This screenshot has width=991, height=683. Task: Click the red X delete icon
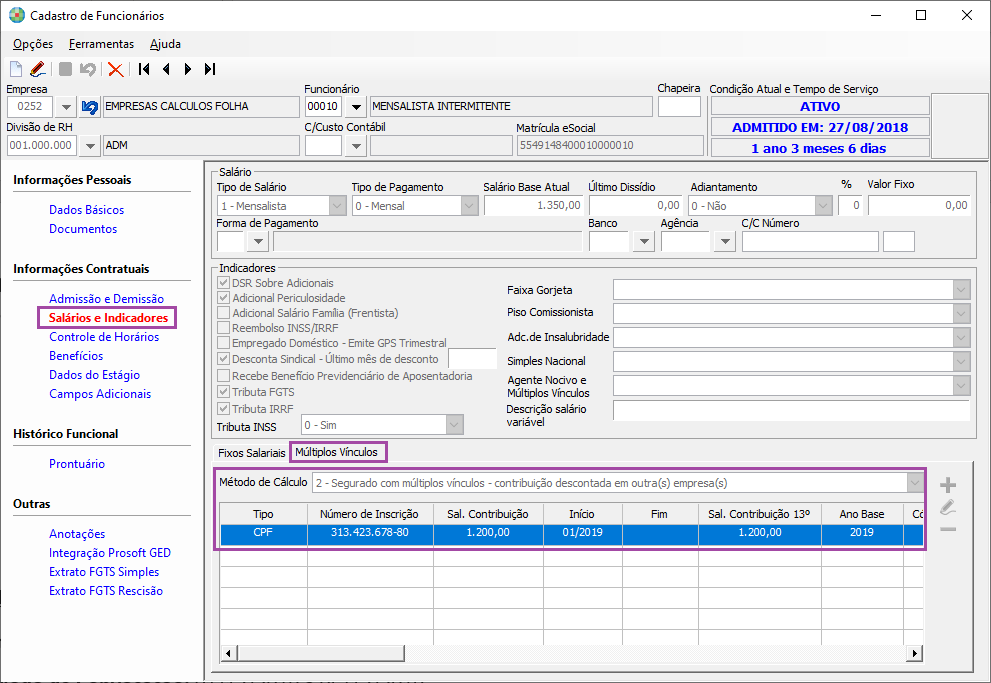click(116, 69)
